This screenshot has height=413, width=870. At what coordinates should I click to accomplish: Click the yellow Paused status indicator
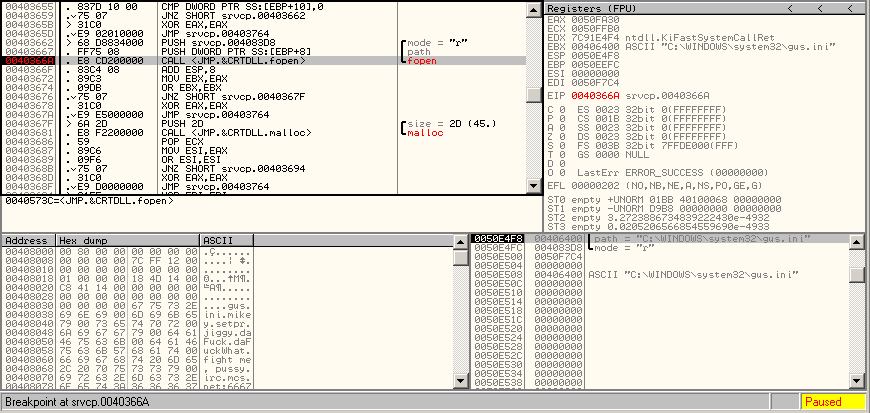pyautogui.click(x=832, y=402)
